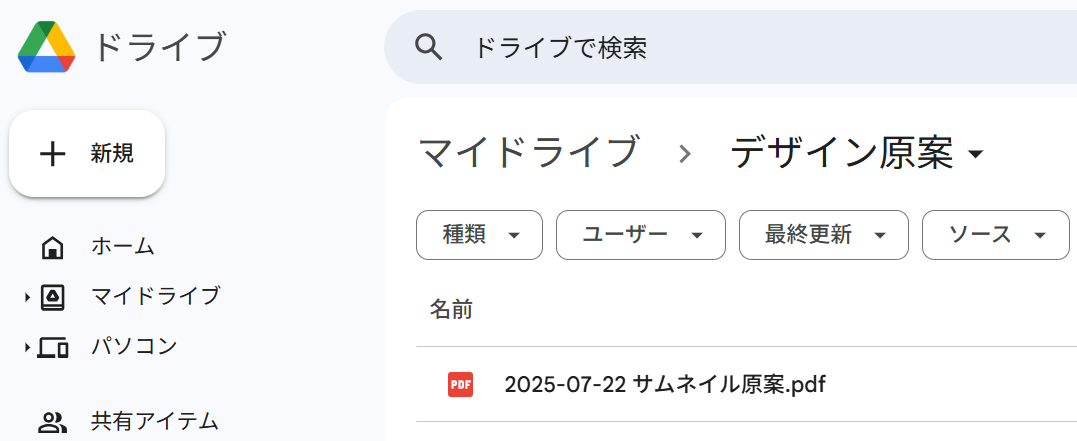Click the Google Drive logo icon

[47, 47]
